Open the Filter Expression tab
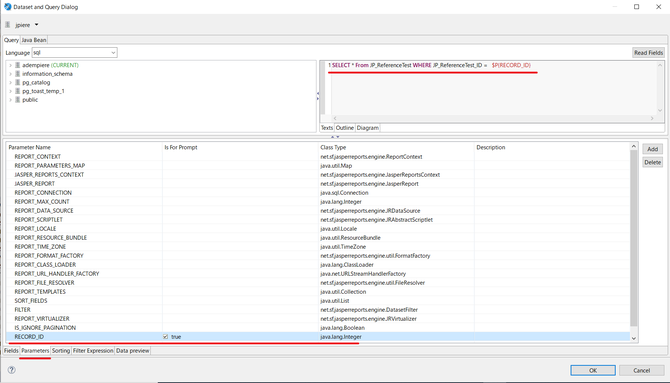The image size is (670, 383). [x=93, y=351]
